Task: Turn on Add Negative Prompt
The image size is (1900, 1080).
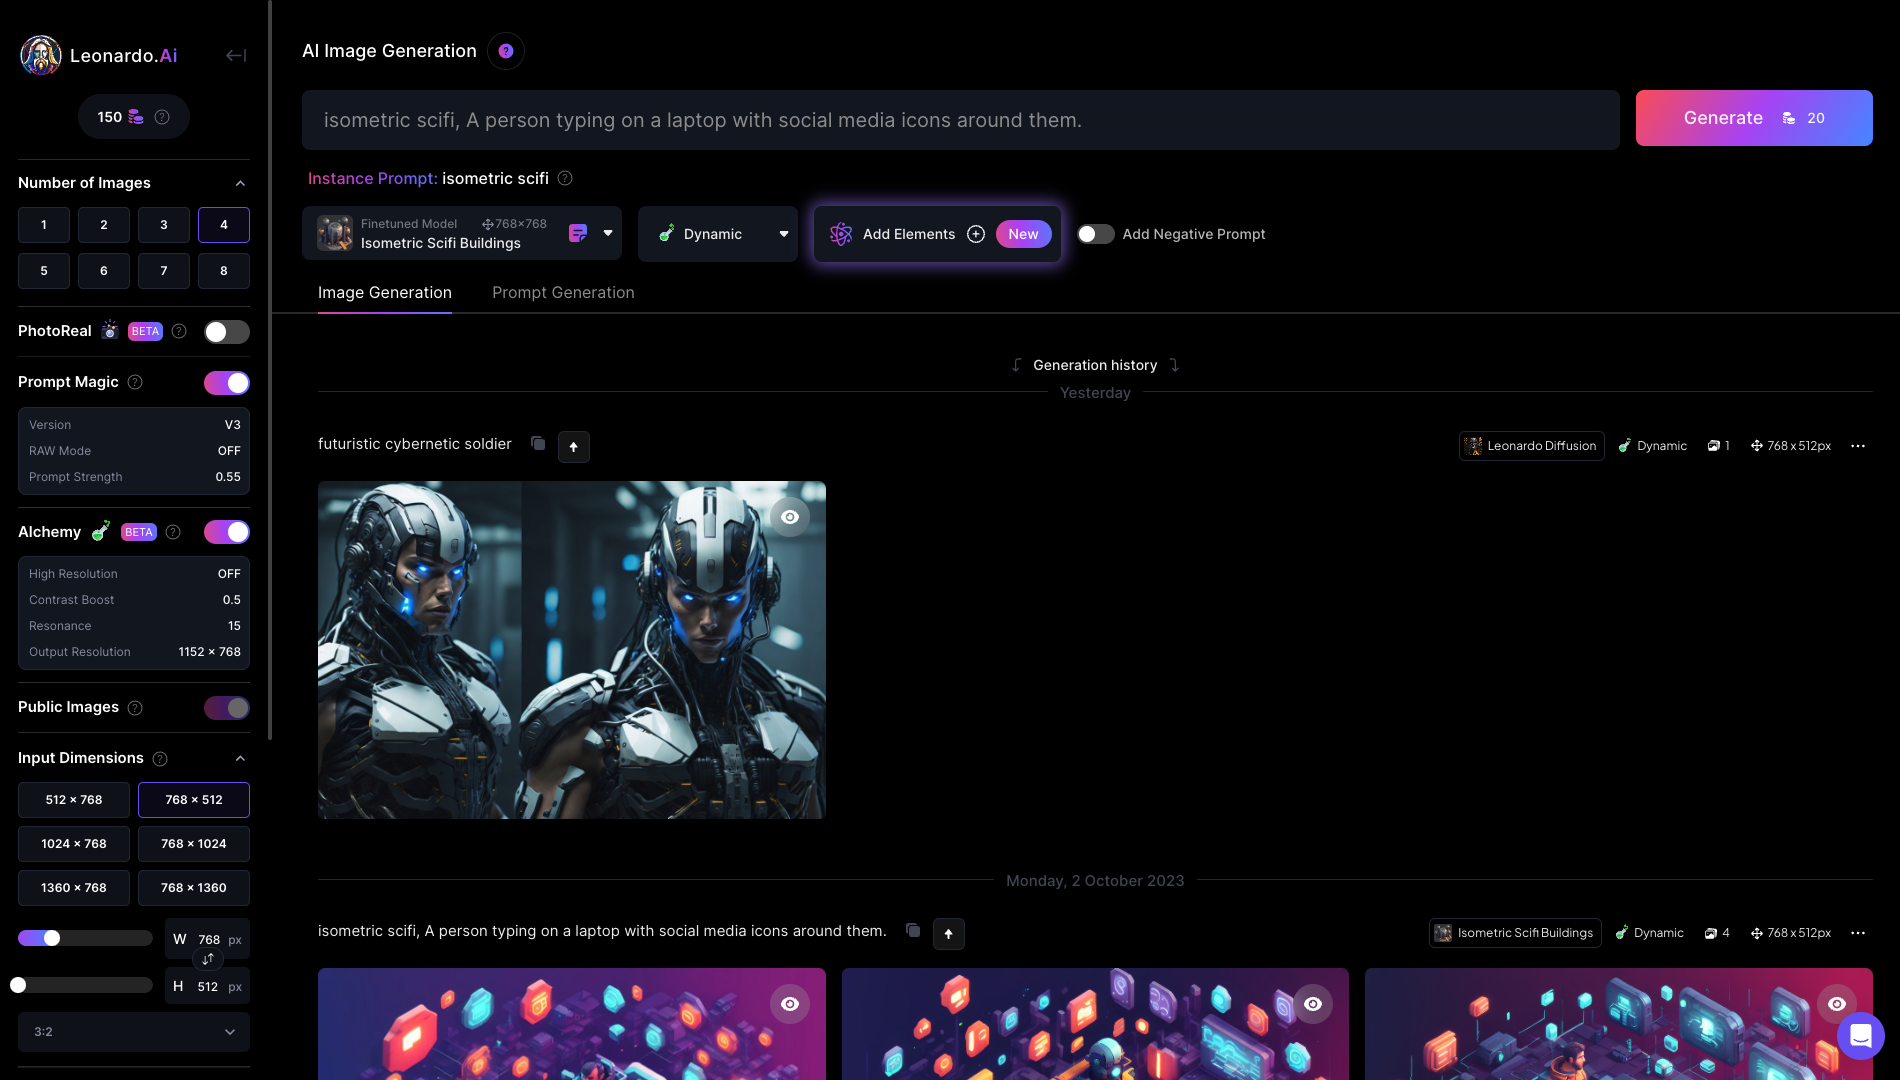Action: point(1096,234)
